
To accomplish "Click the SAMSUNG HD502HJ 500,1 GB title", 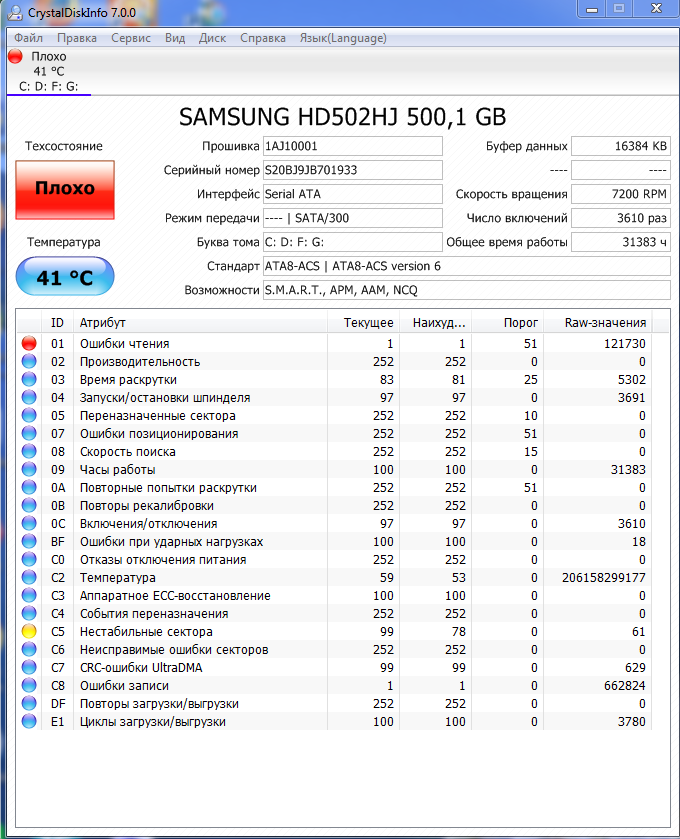I will [x=342, y=117].
